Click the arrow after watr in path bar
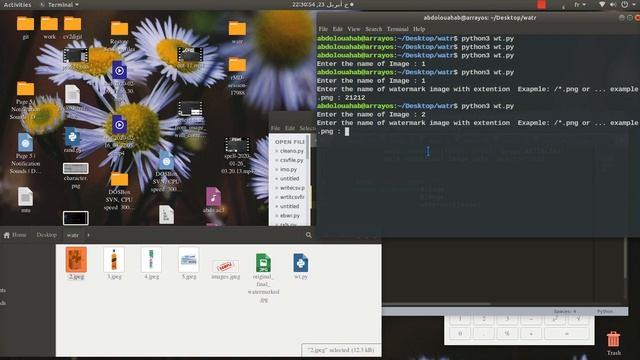 point(89,235)
